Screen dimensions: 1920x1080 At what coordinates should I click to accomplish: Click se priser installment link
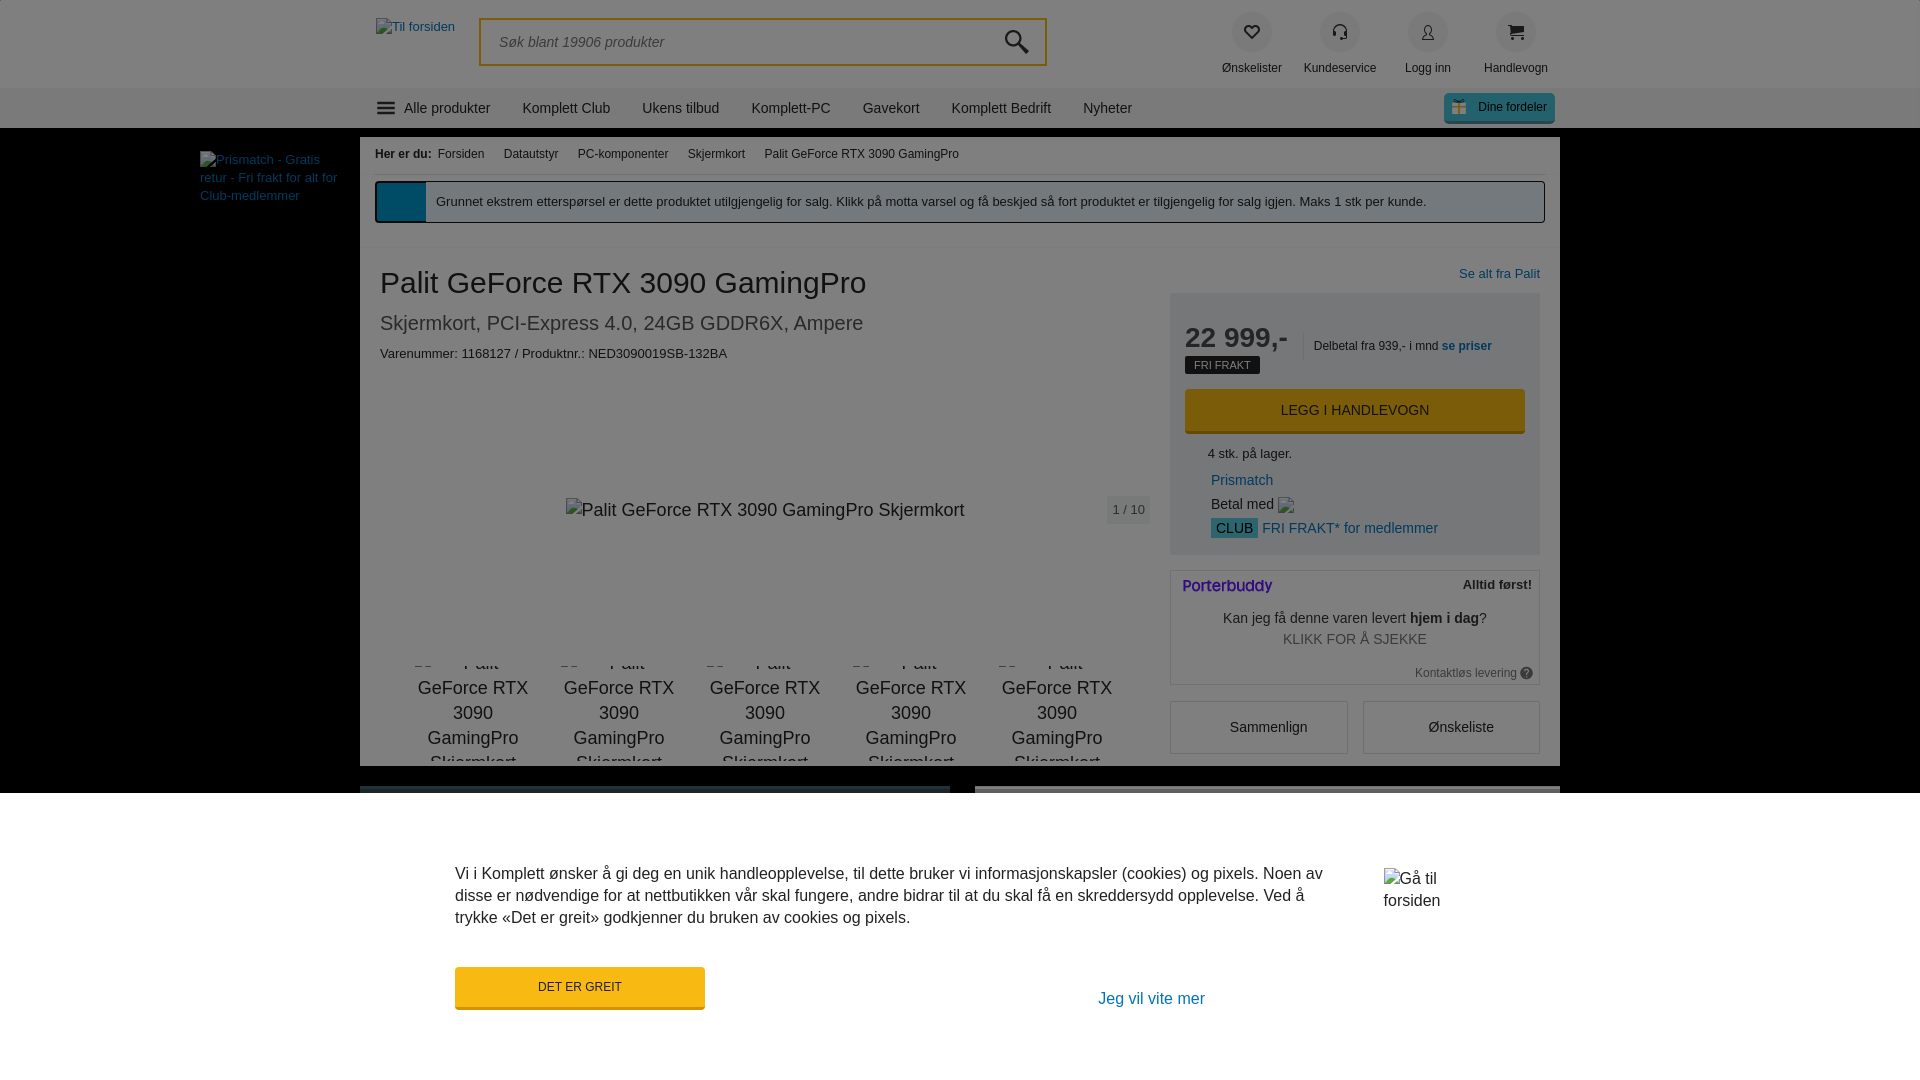tap(1466, 346)
